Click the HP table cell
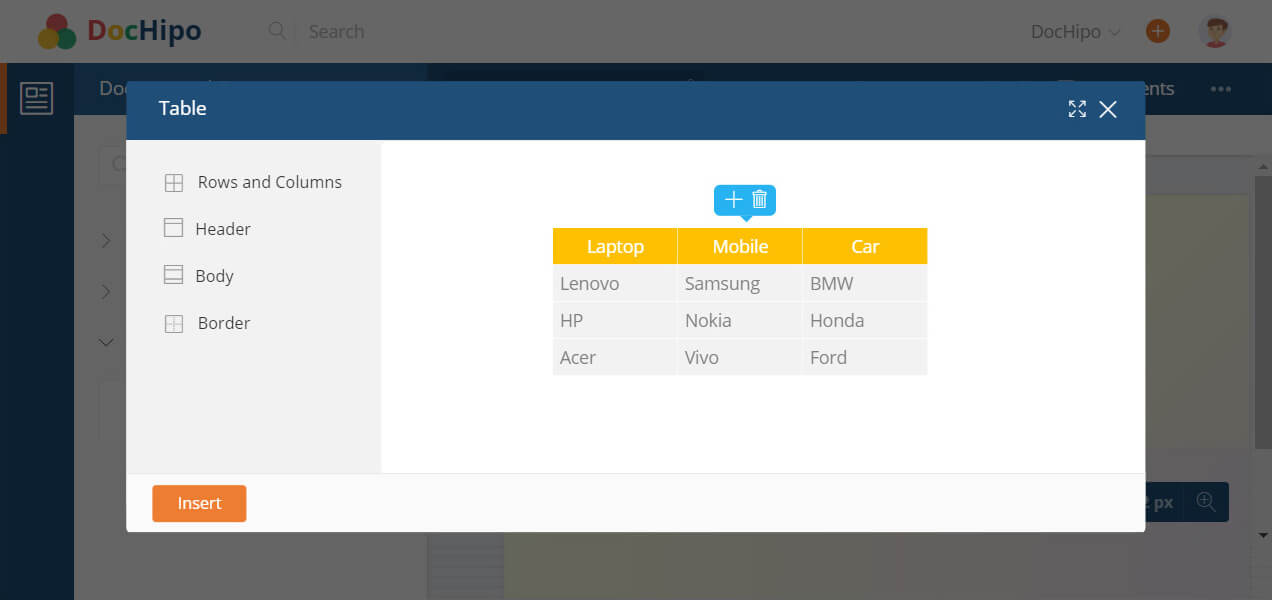 pos(615,320)
